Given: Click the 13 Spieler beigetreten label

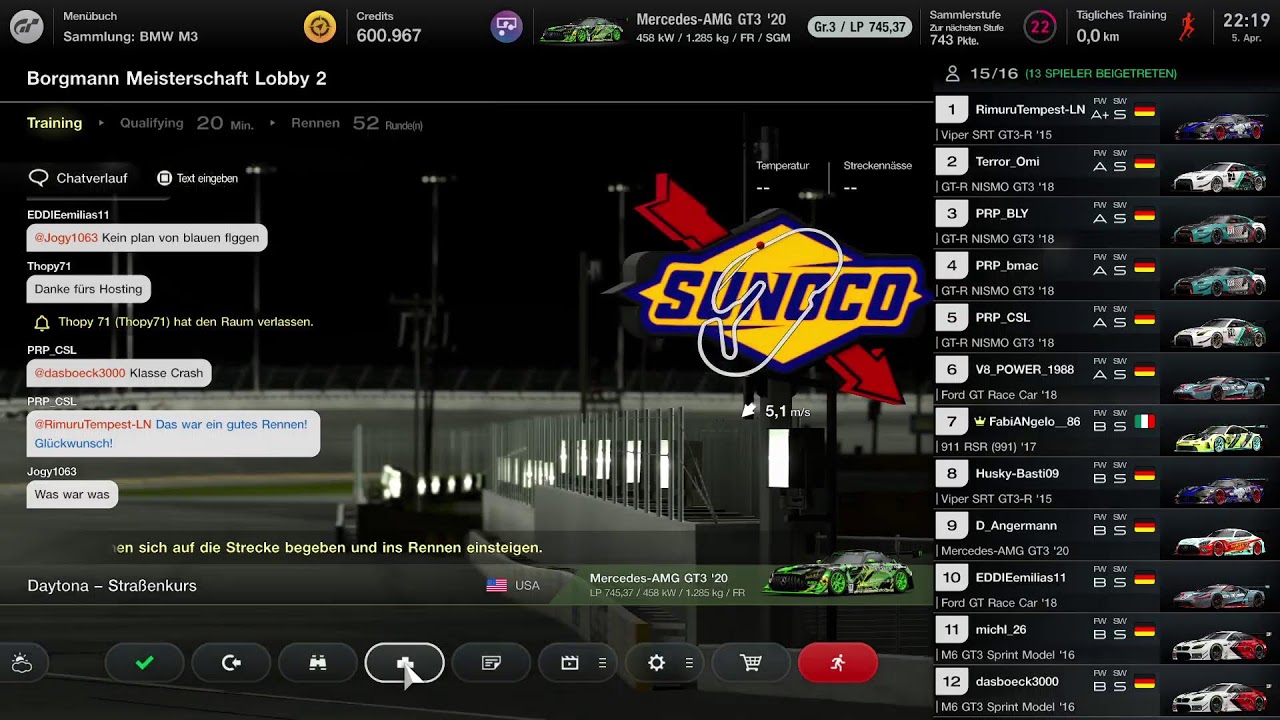Looking at the screenshot, I should click(x=1101, y=73).
